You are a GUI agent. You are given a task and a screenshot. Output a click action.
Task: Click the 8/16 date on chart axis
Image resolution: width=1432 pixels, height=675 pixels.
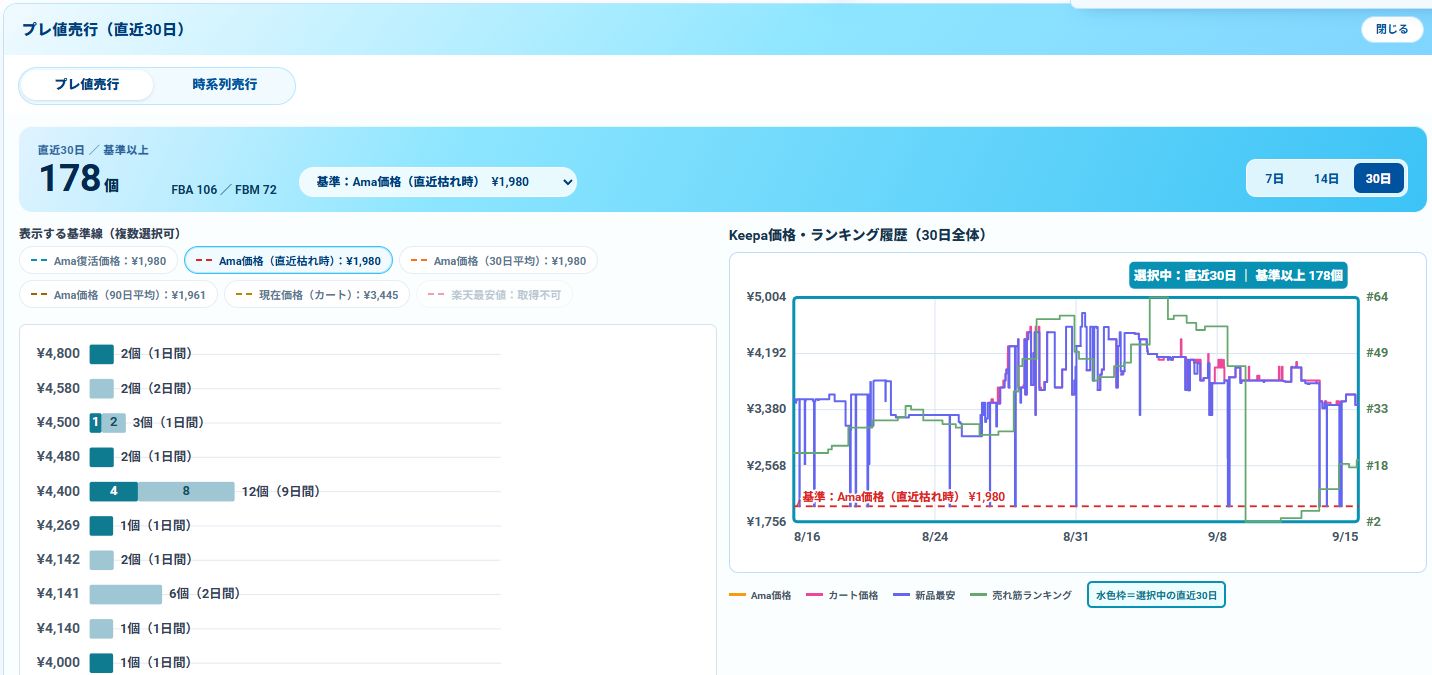click(x=806, y=537)
